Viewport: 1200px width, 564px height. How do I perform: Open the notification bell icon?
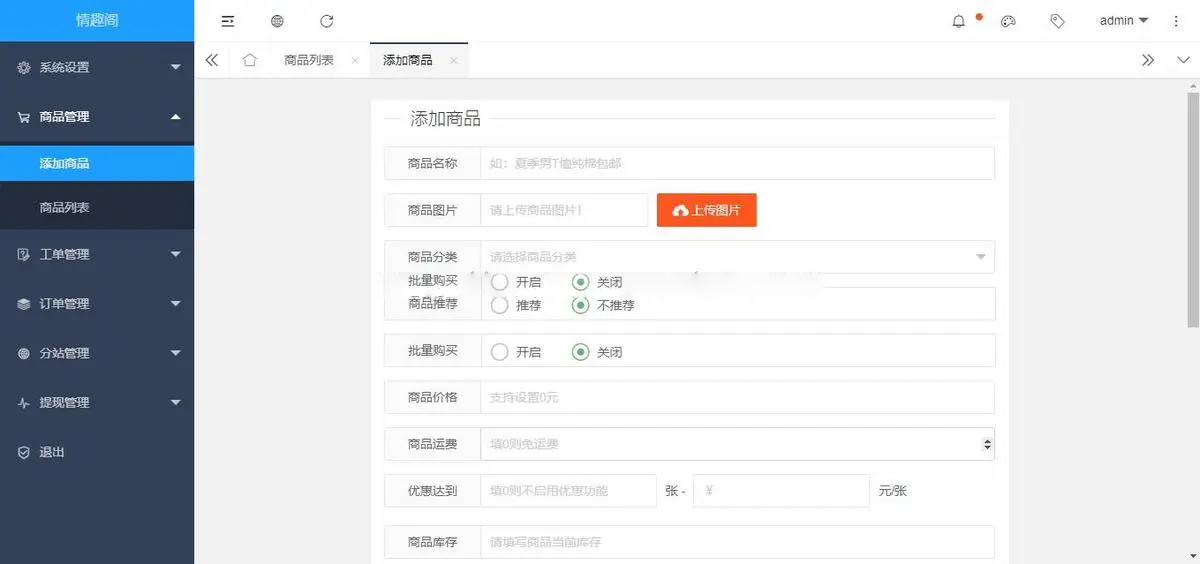pos(959,21)
